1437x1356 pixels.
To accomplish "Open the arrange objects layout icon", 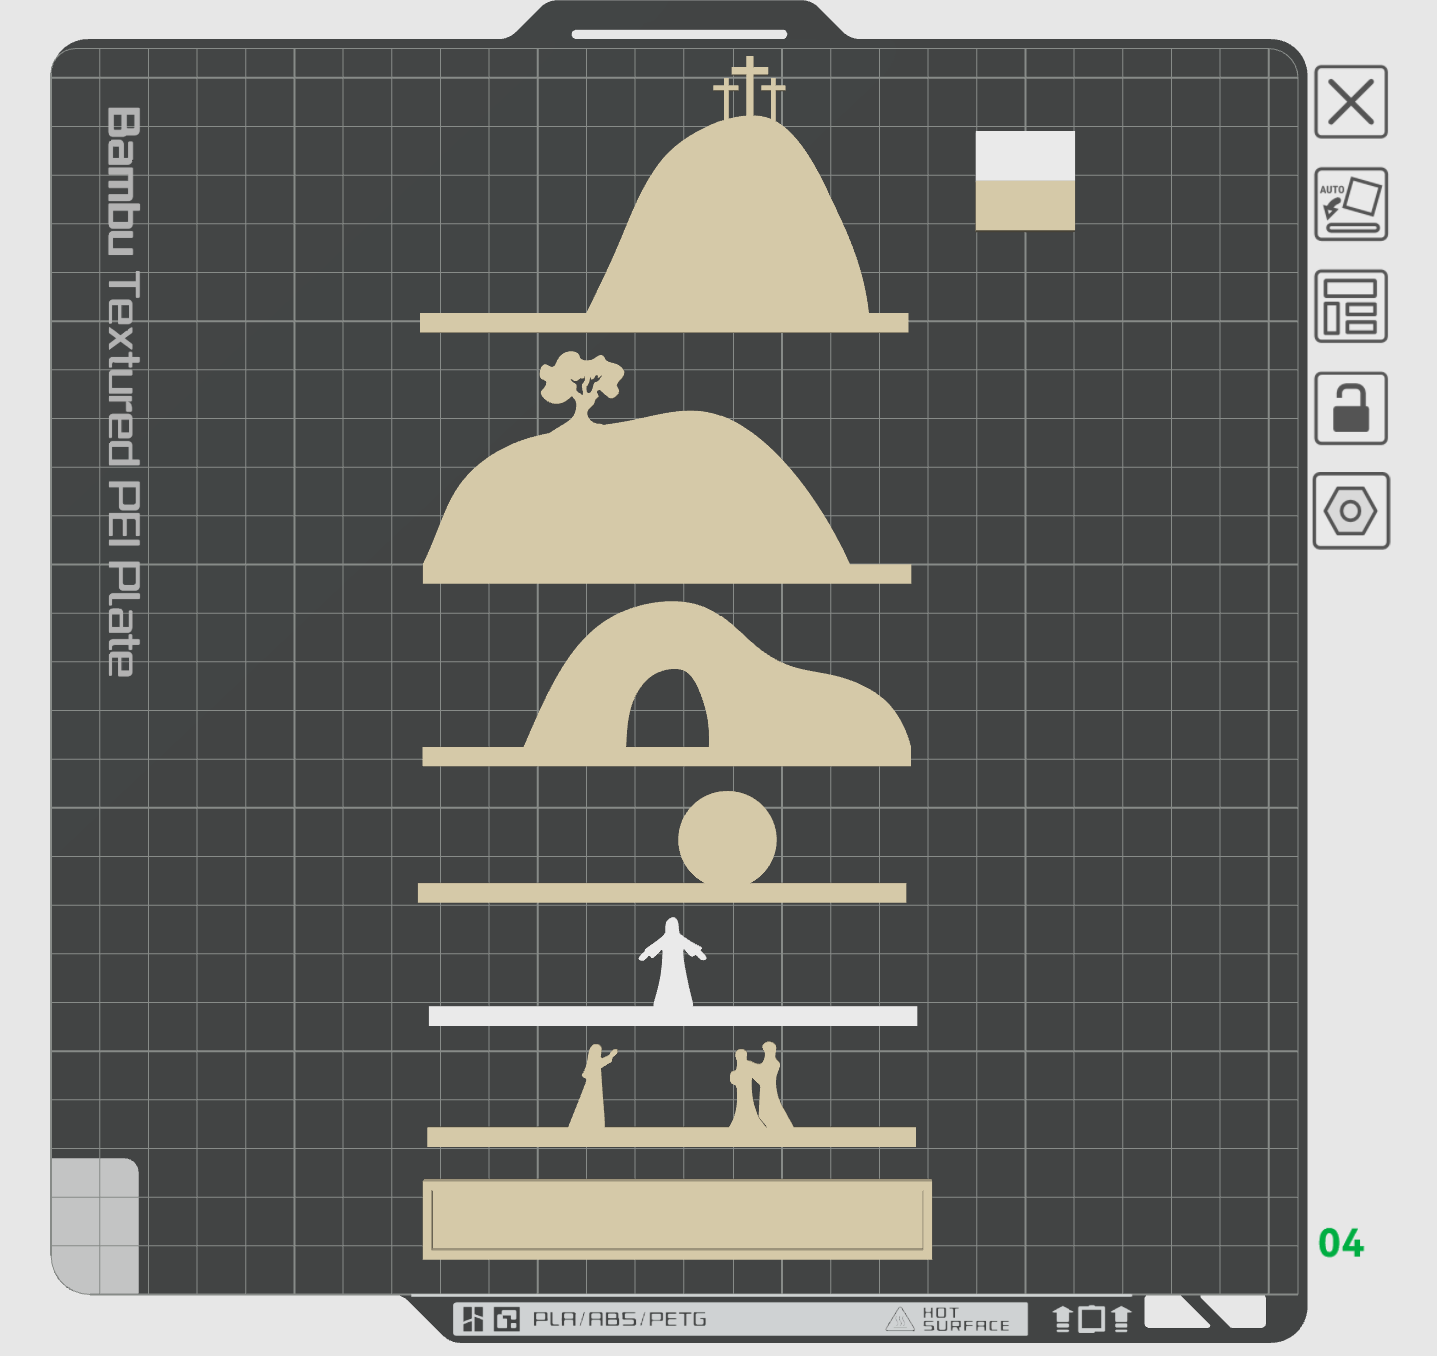I will point(1350,306).
